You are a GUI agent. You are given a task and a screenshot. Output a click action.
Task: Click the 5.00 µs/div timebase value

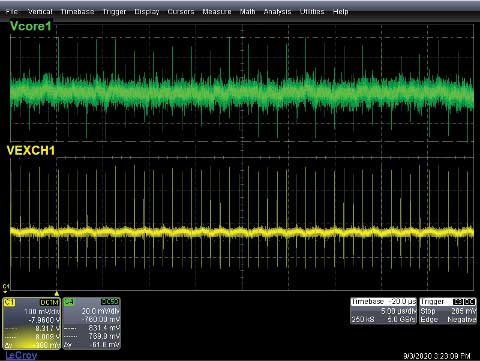click(399, 311)
